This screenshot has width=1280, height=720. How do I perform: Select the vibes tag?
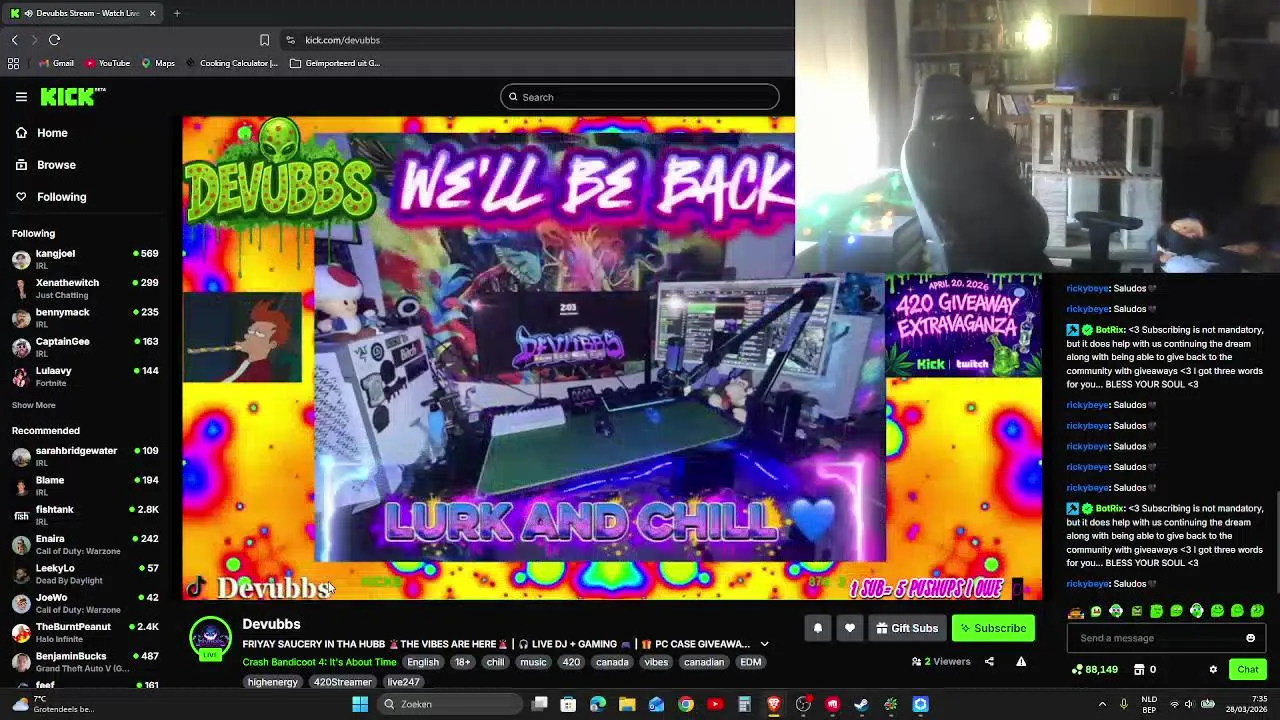click(656, 662)
